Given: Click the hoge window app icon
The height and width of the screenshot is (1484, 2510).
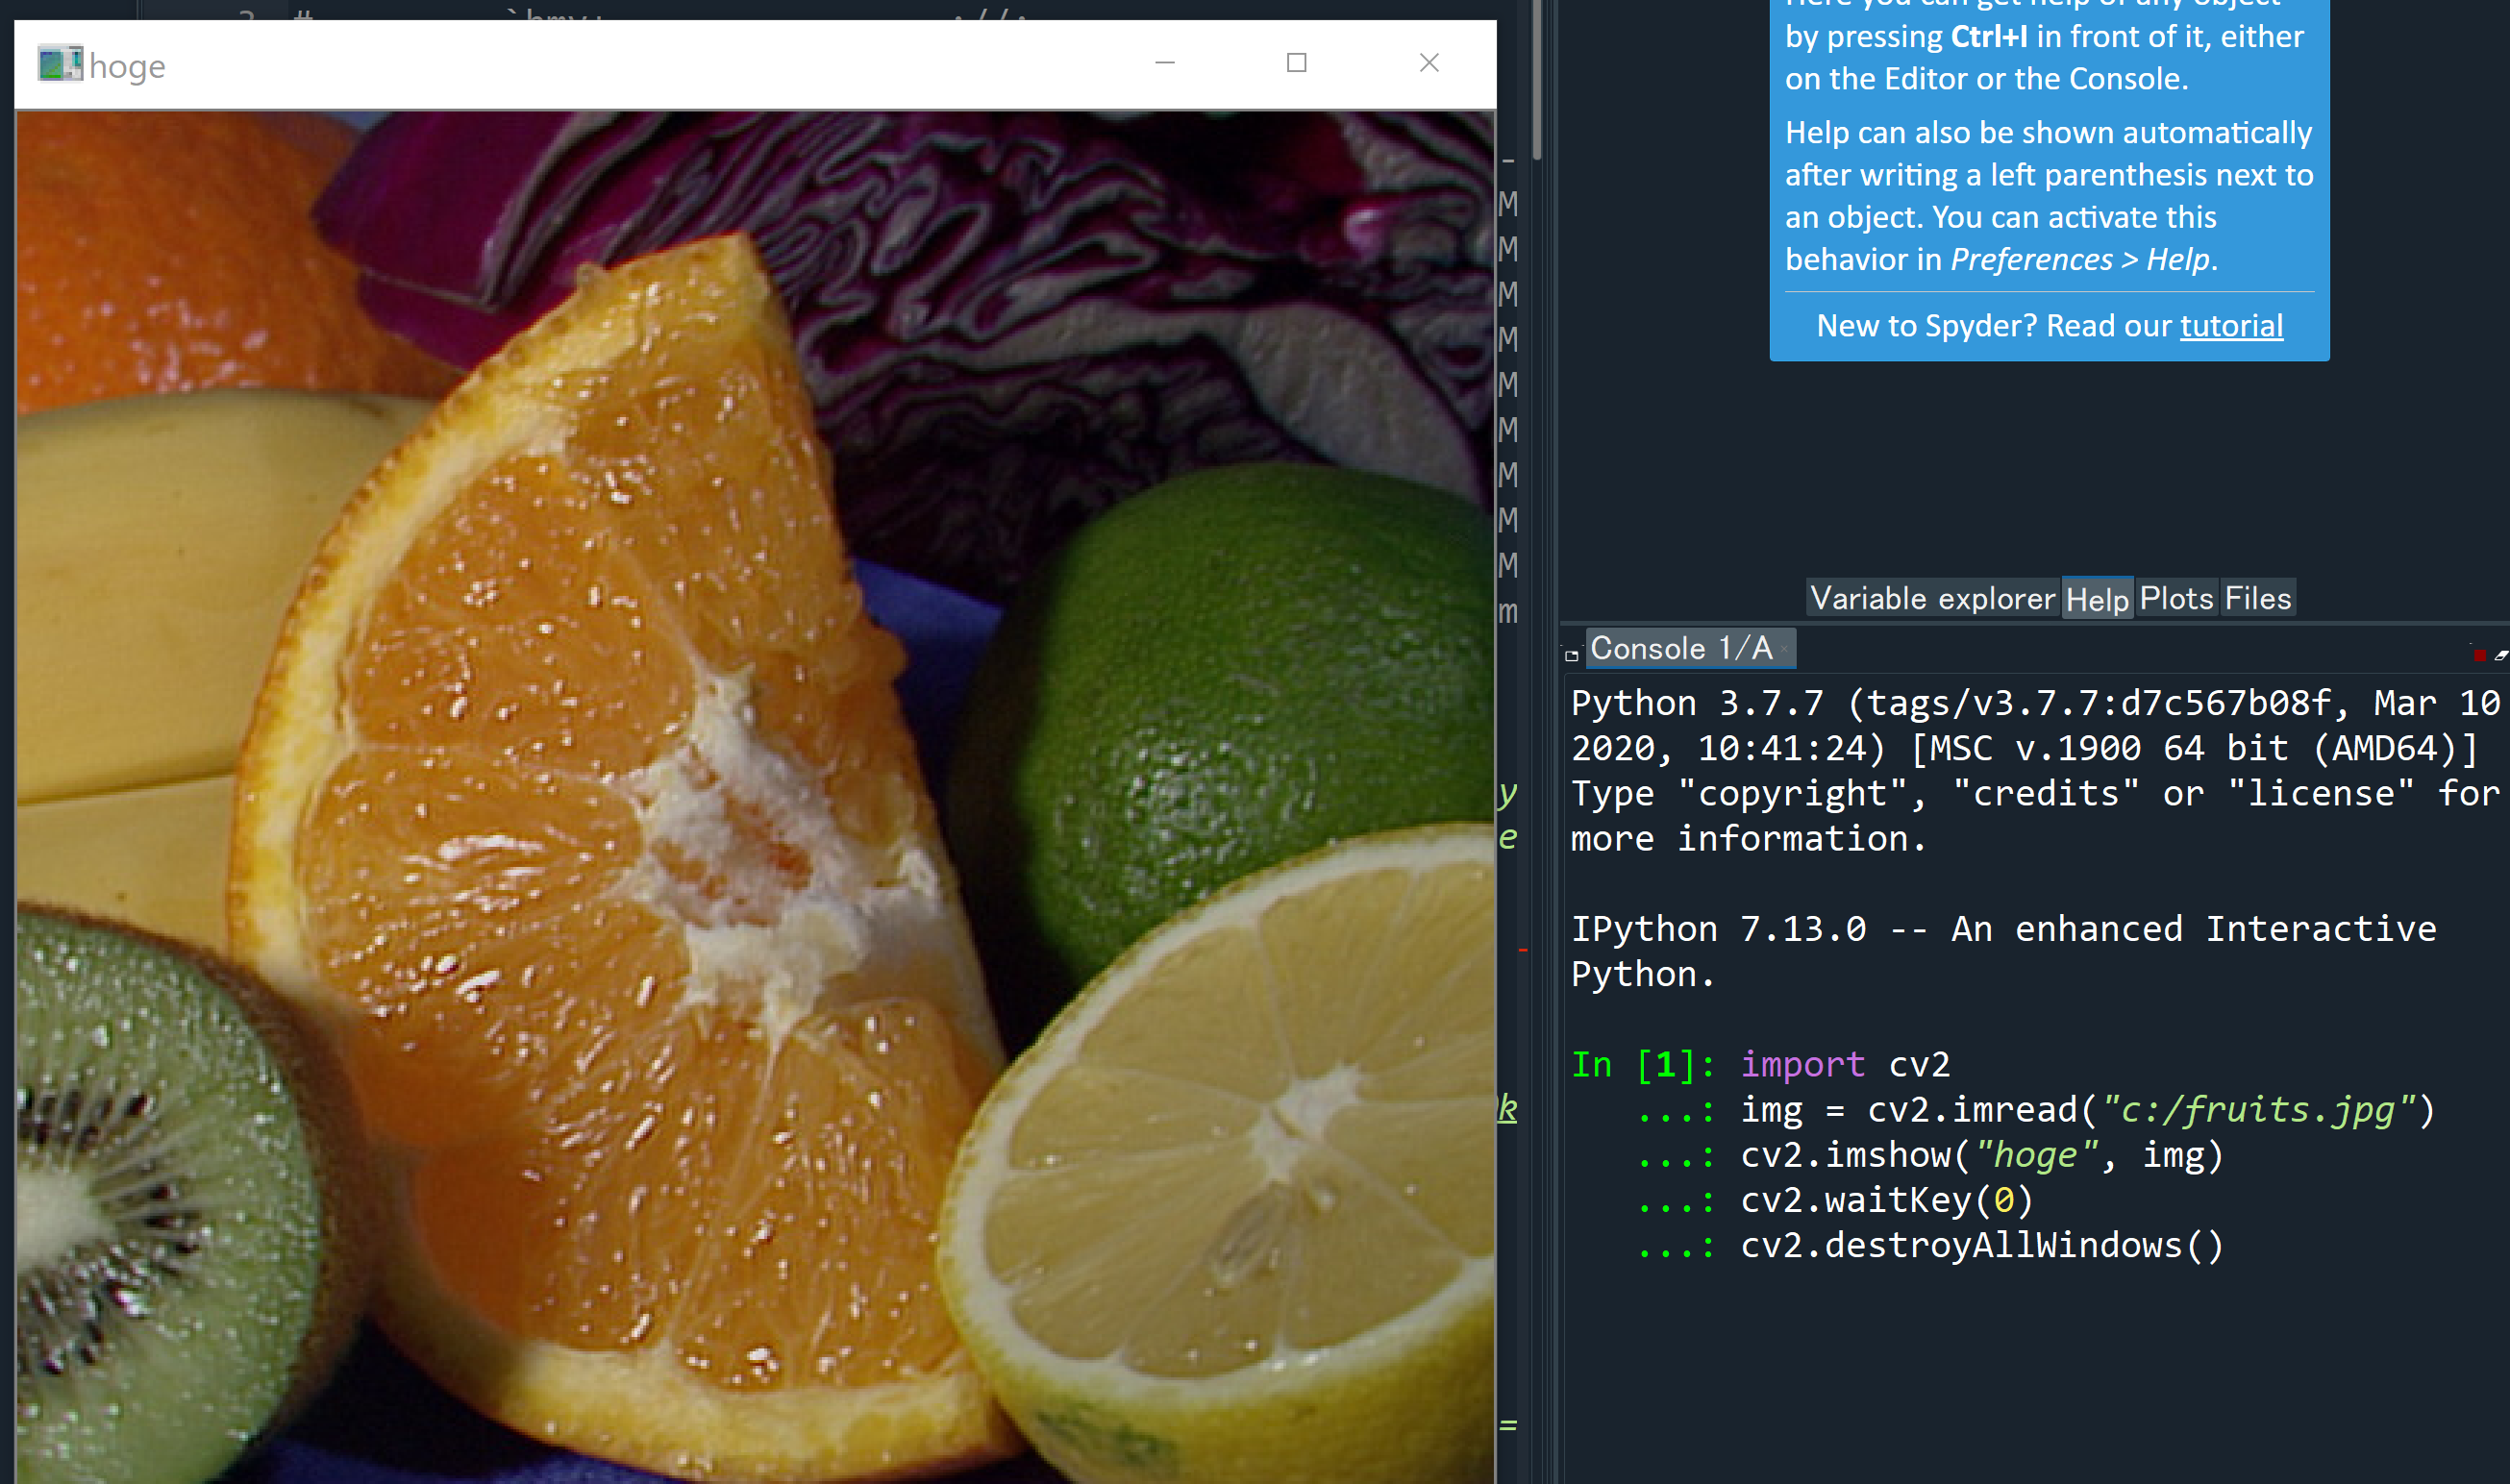Looking at the screenshot, I should [x=60, y=64].
